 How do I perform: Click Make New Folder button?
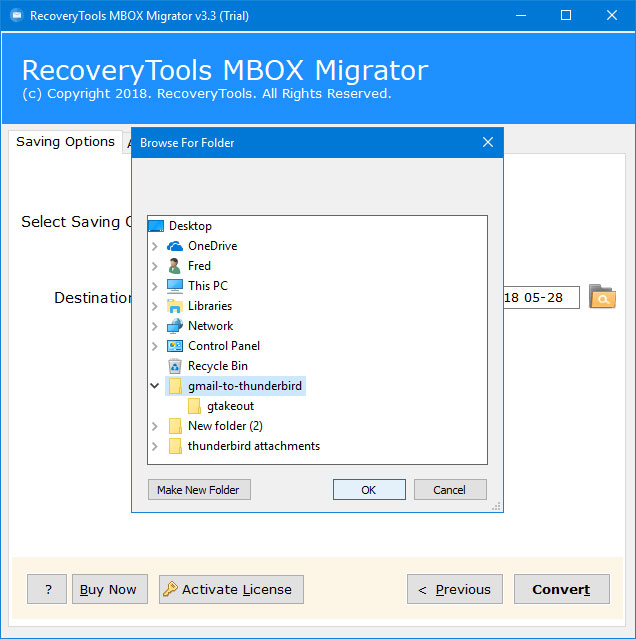coord(199,489)
